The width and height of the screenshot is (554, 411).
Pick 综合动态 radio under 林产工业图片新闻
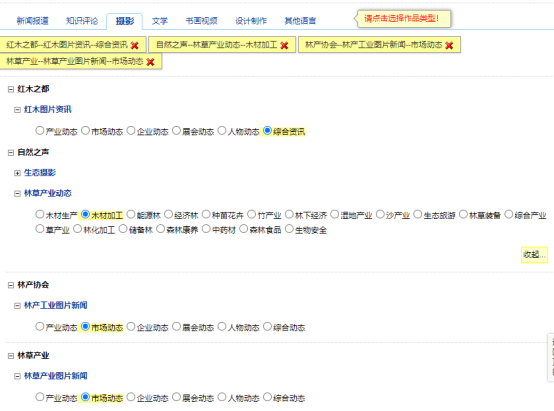(x=267, y=326)
